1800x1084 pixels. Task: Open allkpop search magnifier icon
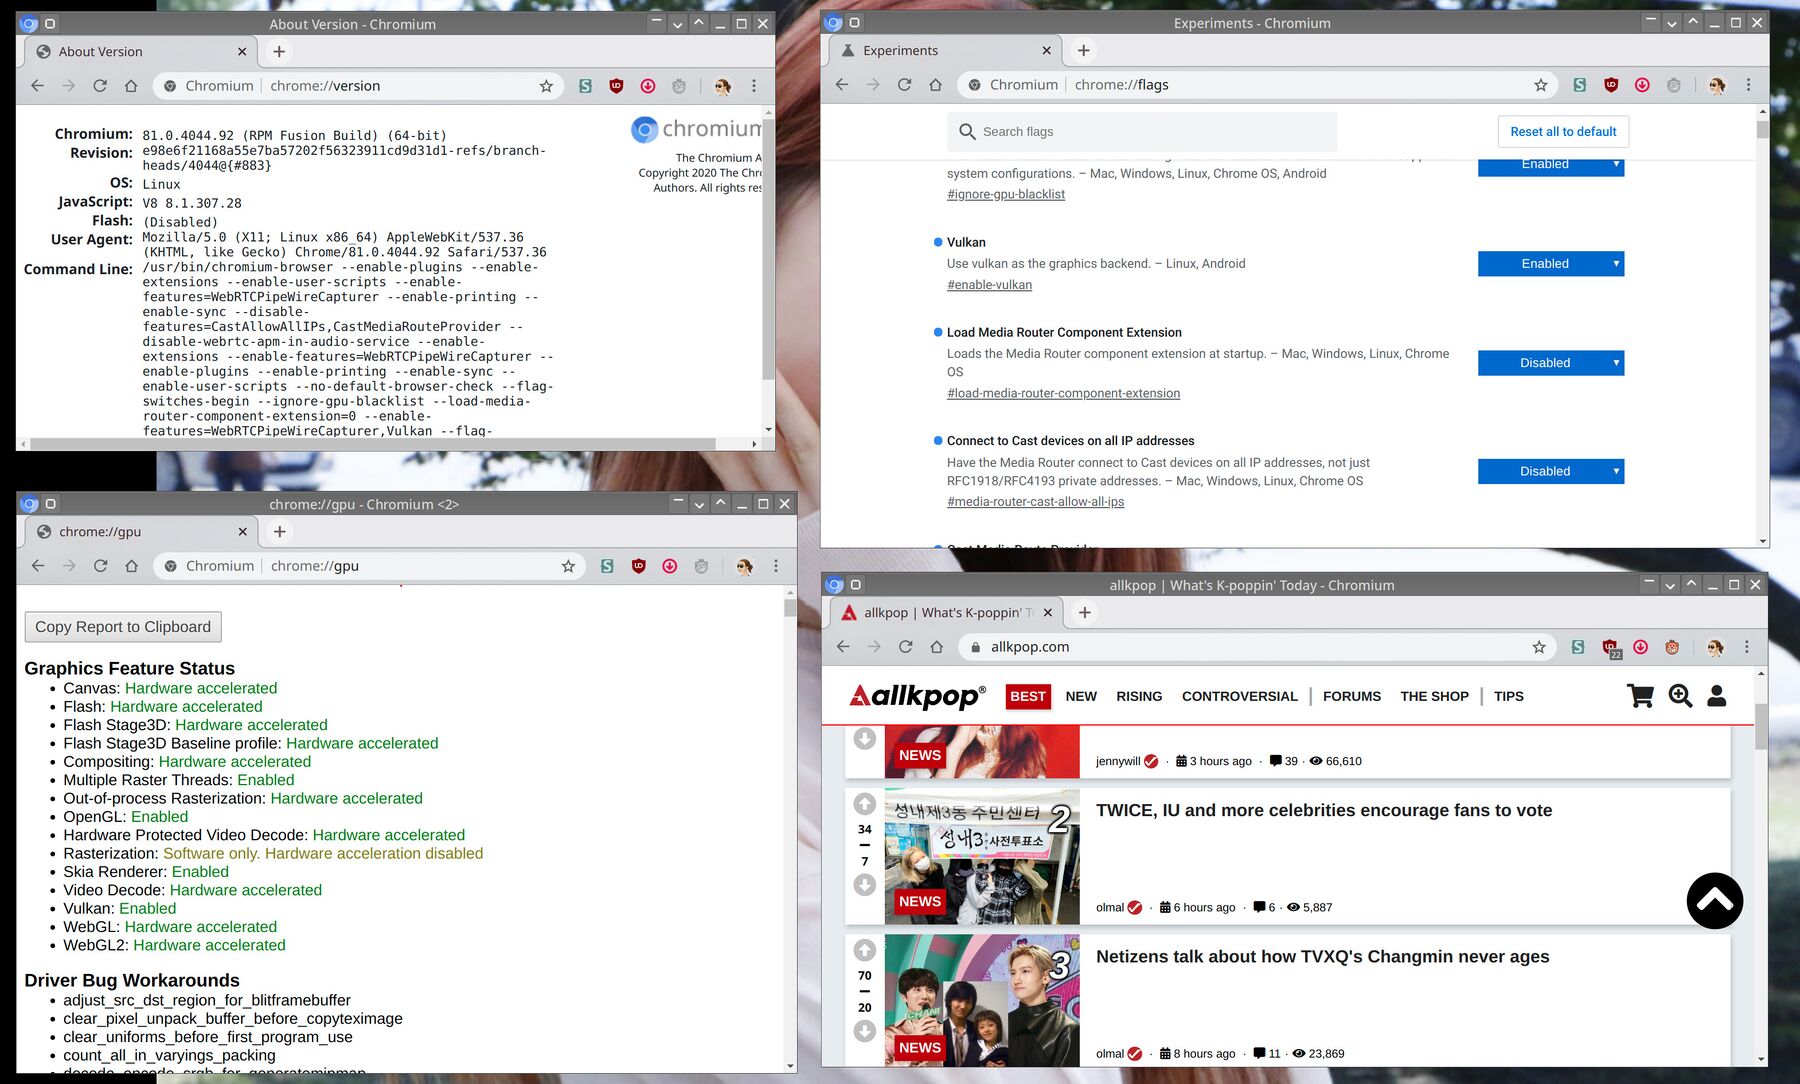[1680, 696]
